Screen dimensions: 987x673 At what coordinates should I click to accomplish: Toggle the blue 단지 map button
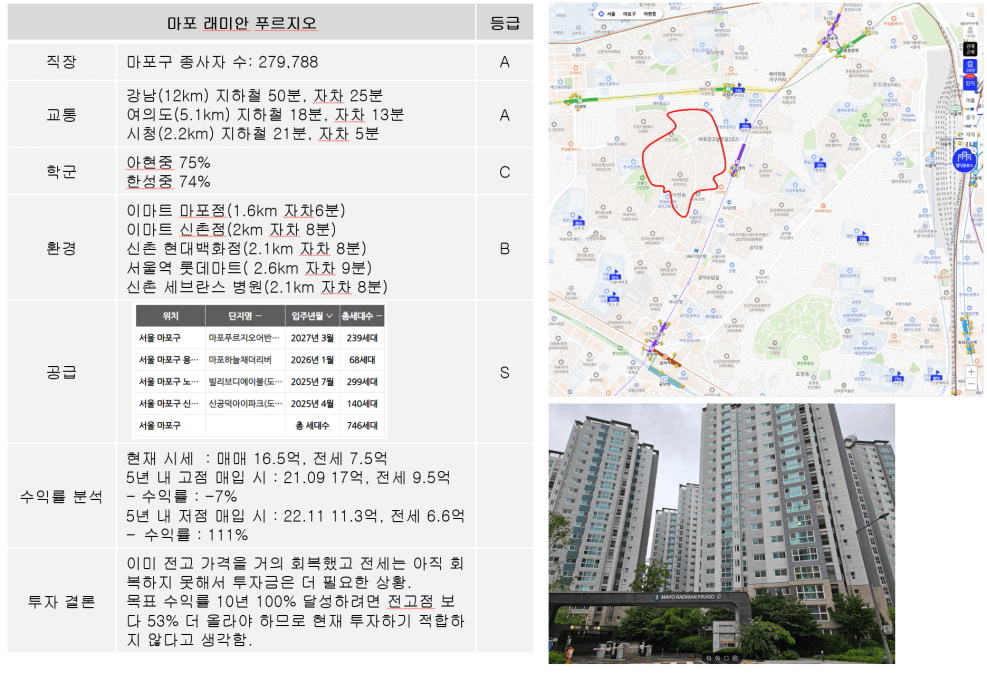(x=970, y=83)
